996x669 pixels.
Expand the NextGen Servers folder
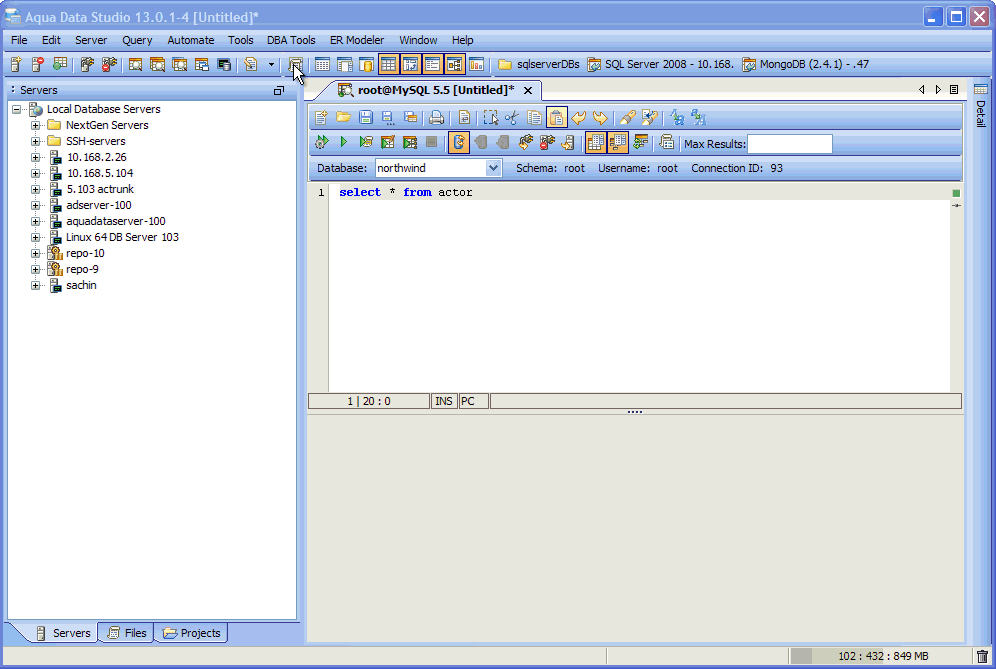pyautogui.click(x=36, y=125)
